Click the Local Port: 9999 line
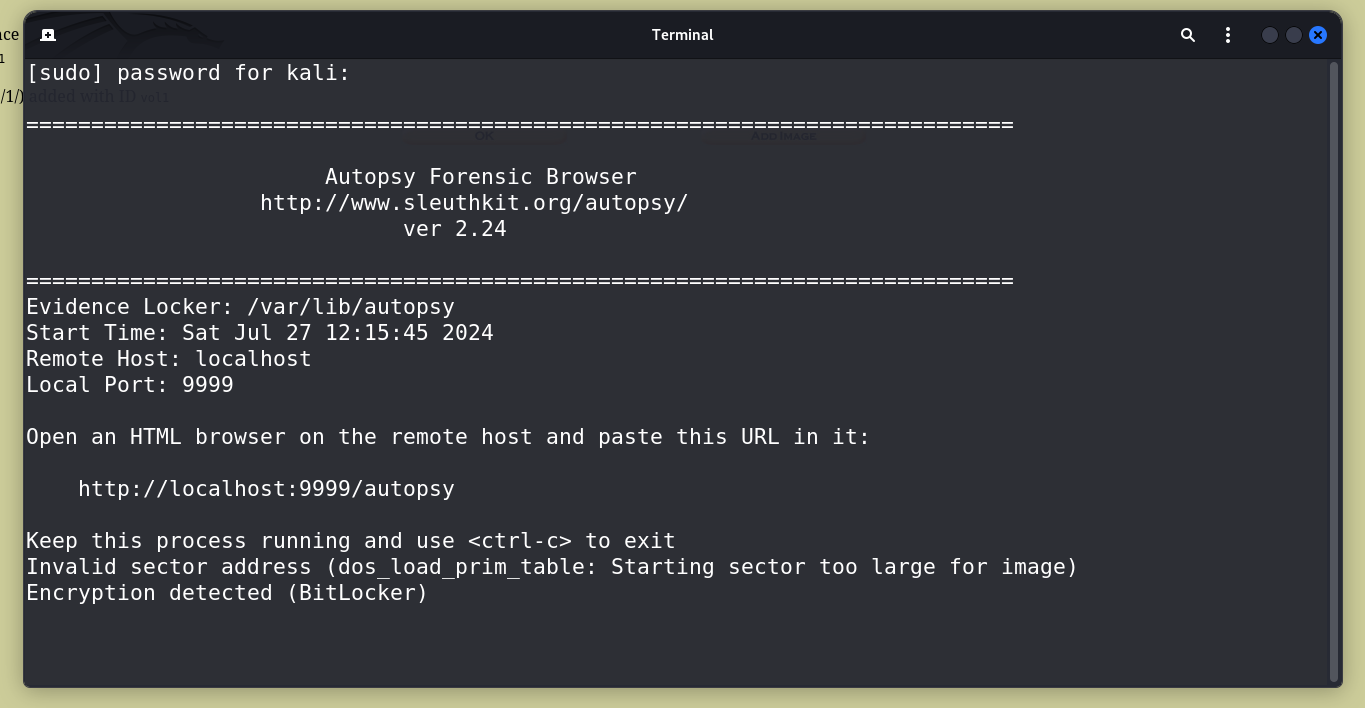Image resolution: width=1365 pixels, height=708 pixels. [130, 385]
